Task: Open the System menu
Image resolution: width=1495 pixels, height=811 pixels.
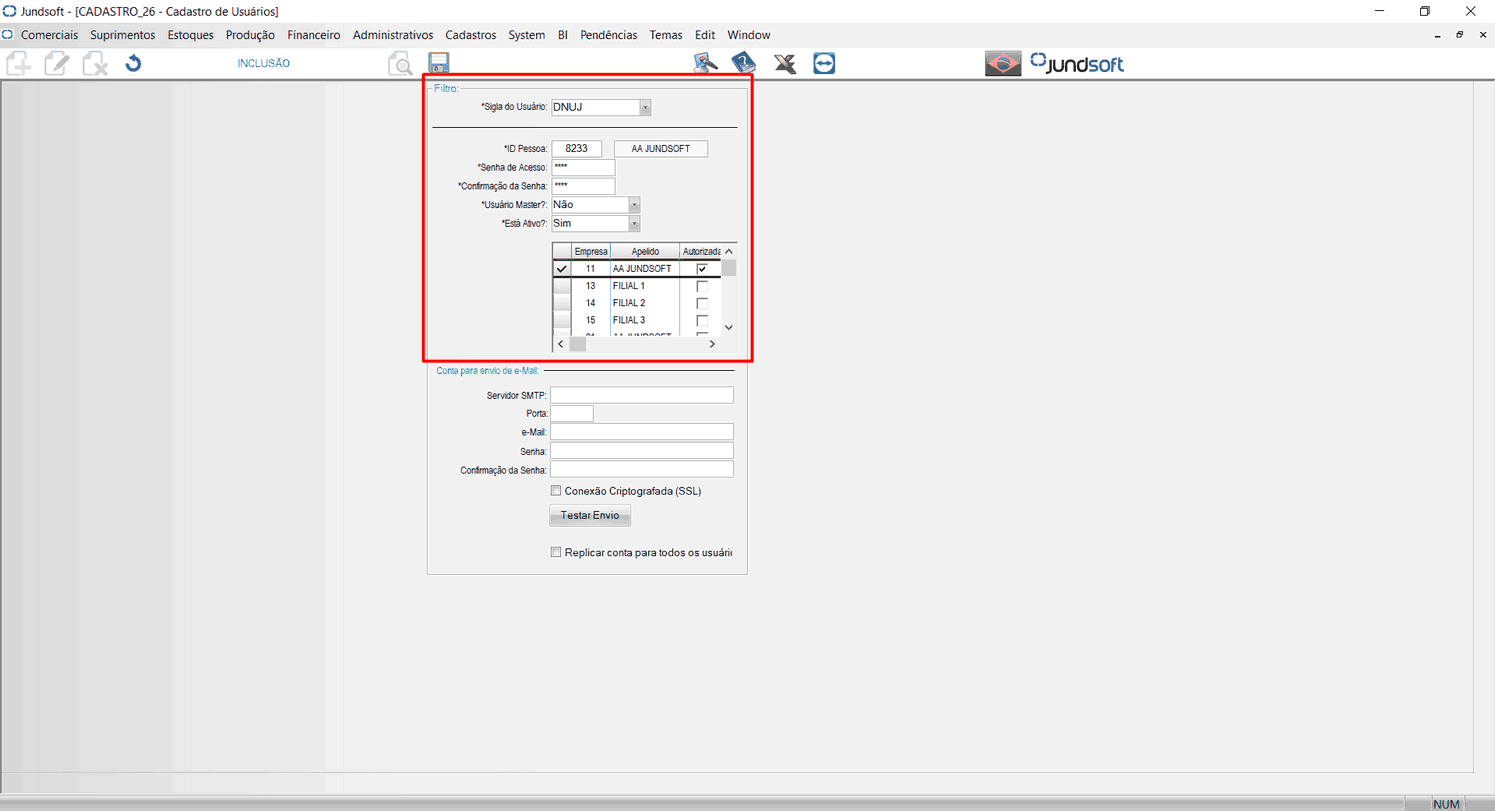Action: pos(527,35)
